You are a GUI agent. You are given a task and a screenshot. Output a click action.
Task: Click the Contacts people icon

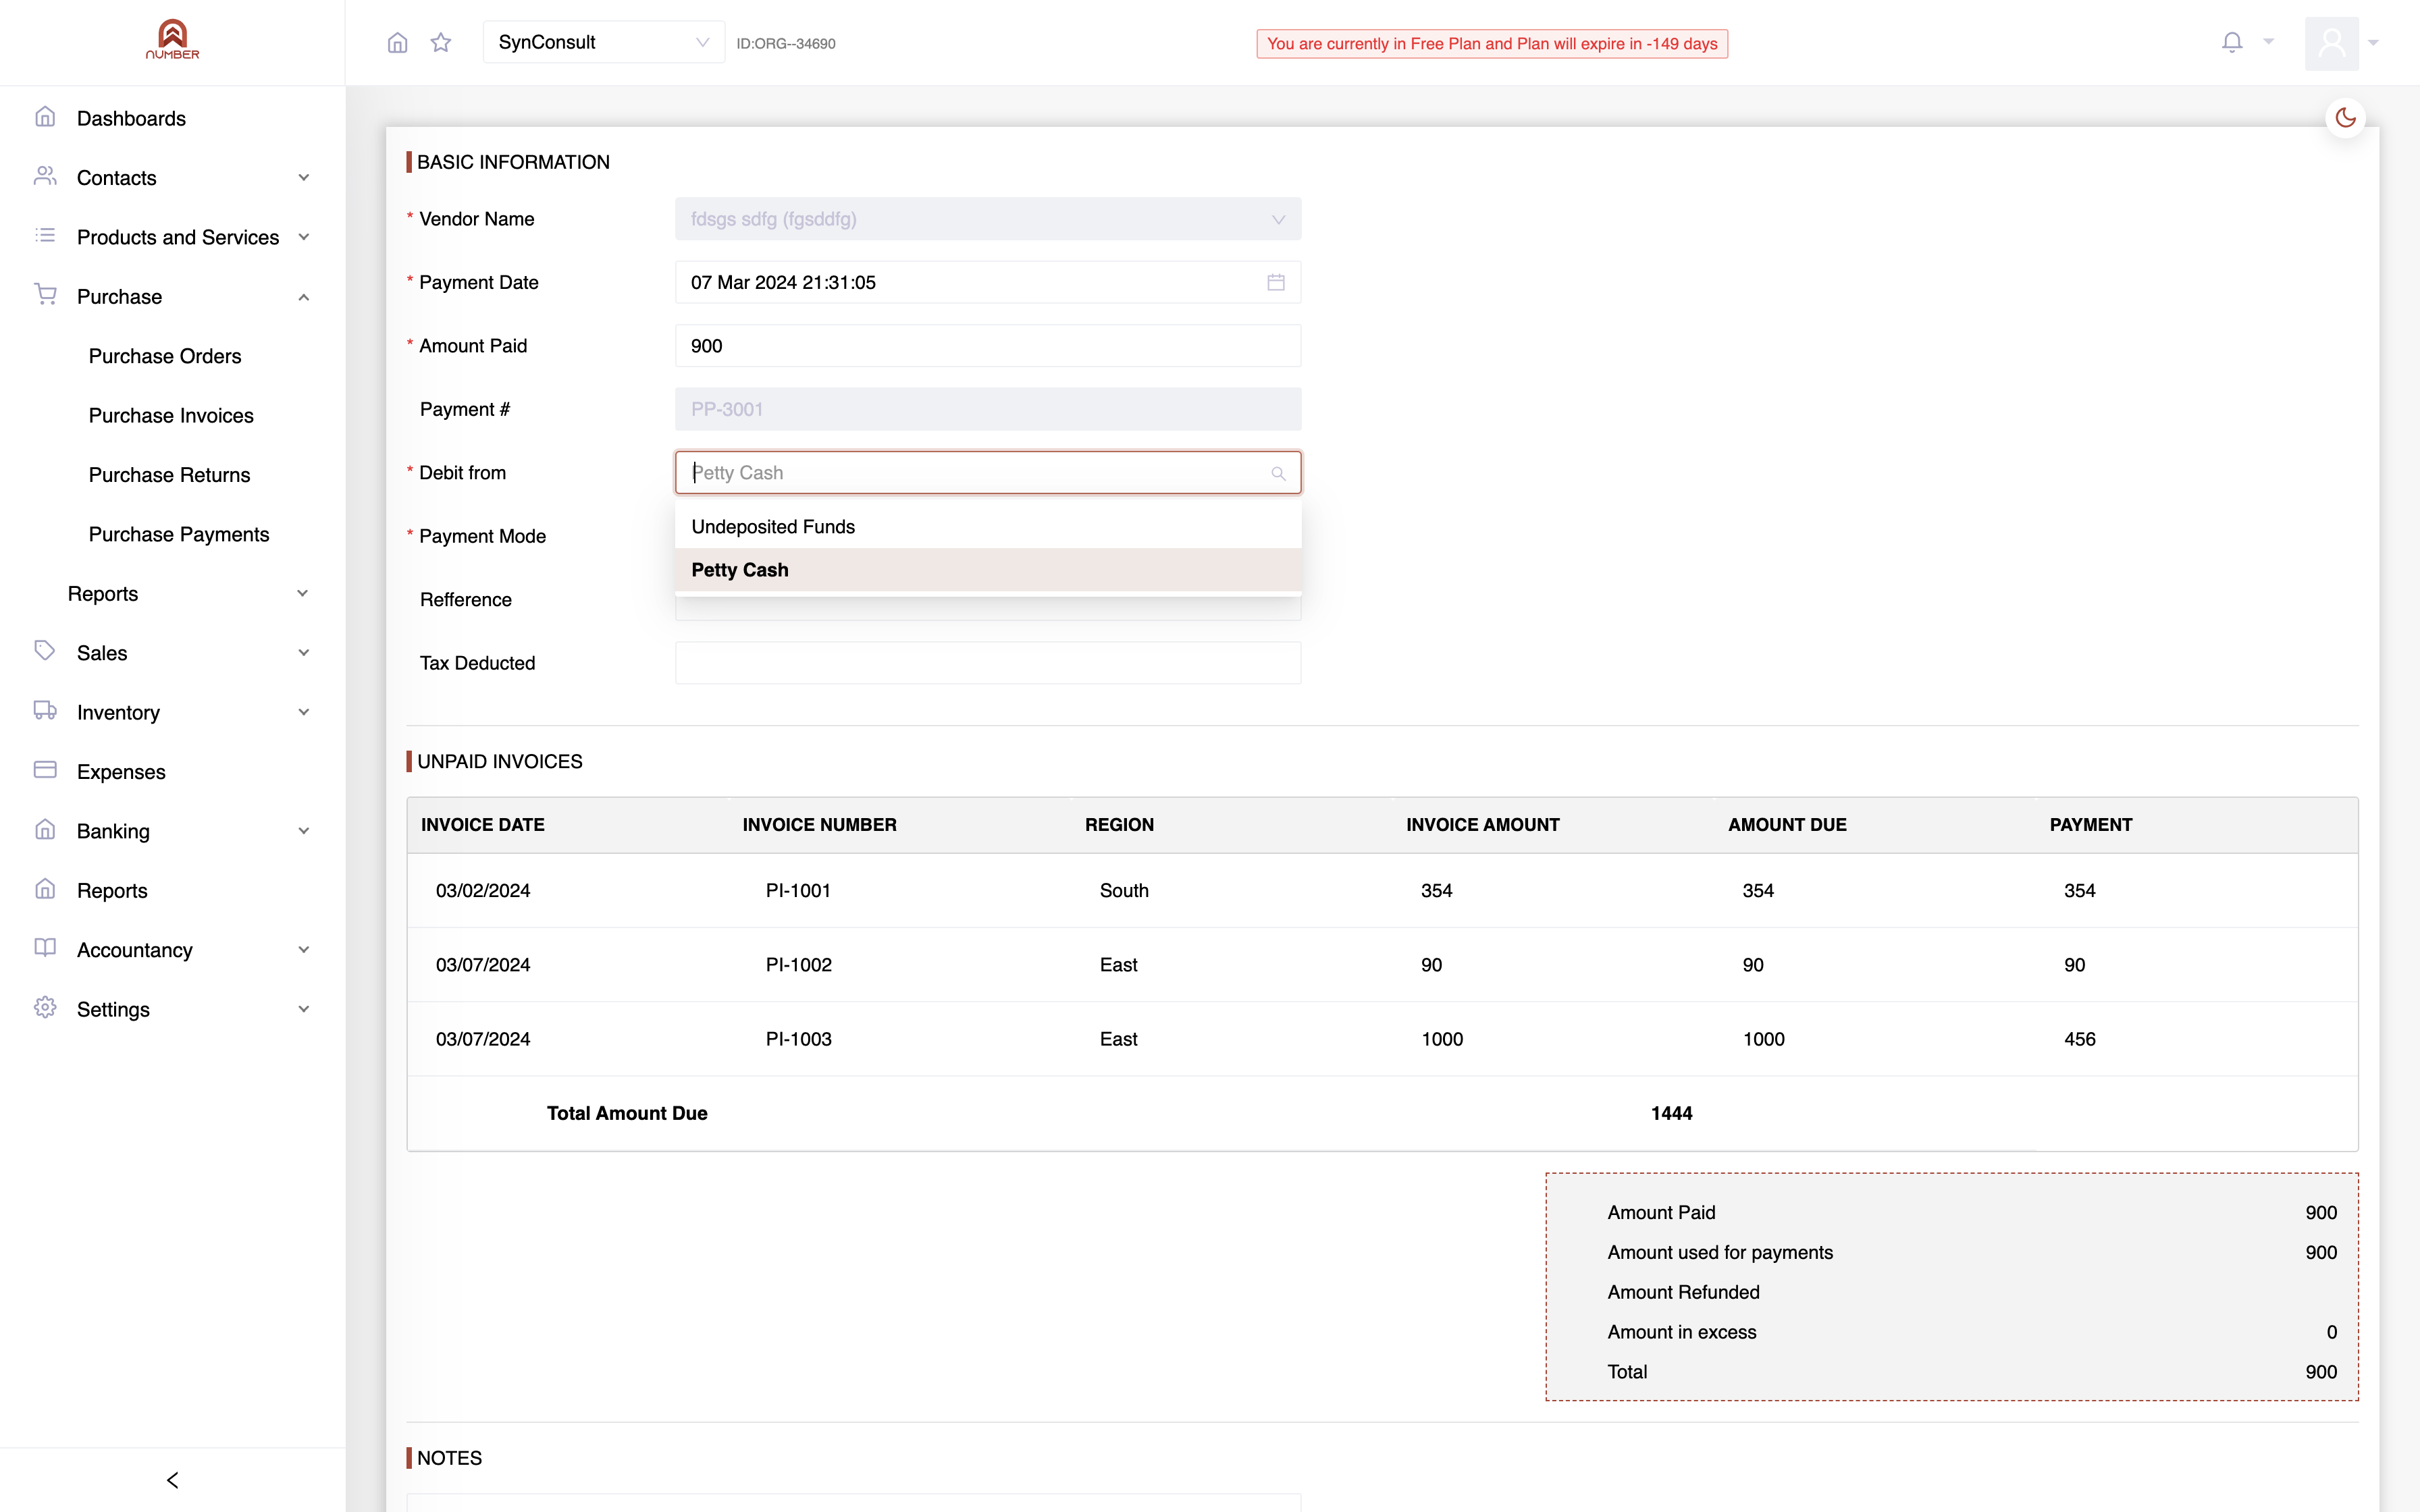[x=45, y=176]
